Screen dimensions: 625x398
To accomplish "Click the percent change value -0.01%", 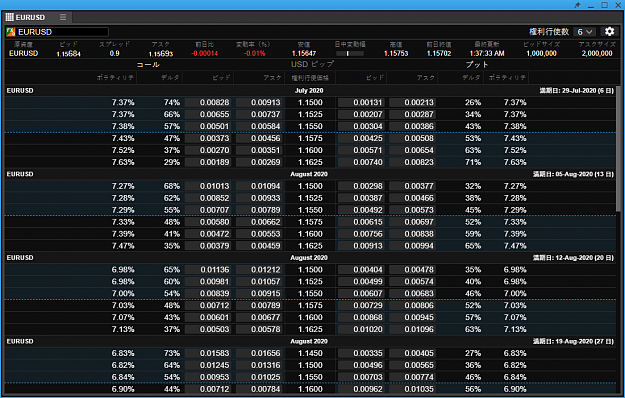I will pyautogui.click(x=255, y=53).
